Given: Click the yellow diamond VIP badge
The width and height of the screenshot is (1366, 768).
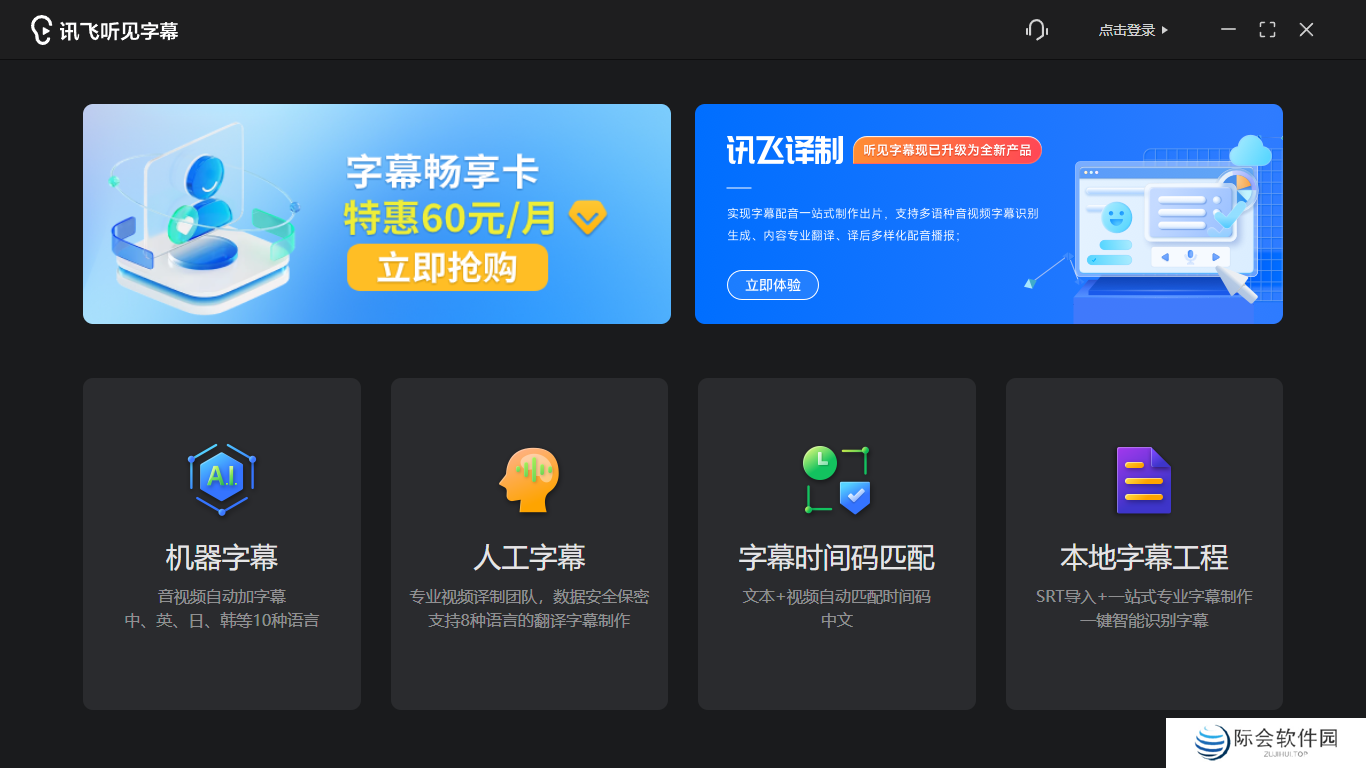Looking at the screenshot, I should coord(588,216).
